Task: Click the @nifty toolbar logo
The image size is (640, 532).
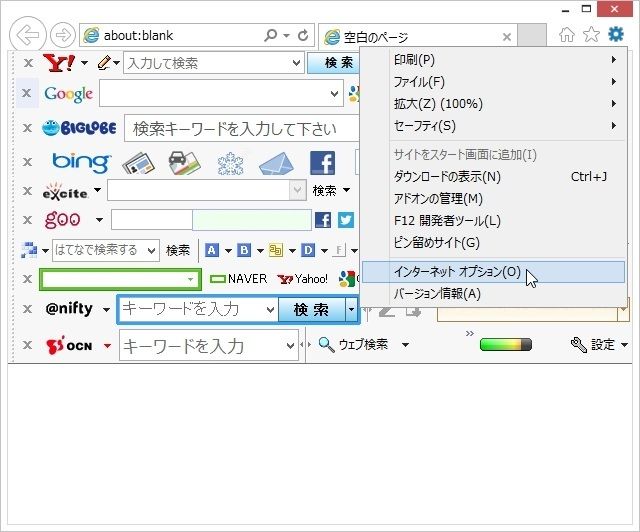Action: click(69, 308)
